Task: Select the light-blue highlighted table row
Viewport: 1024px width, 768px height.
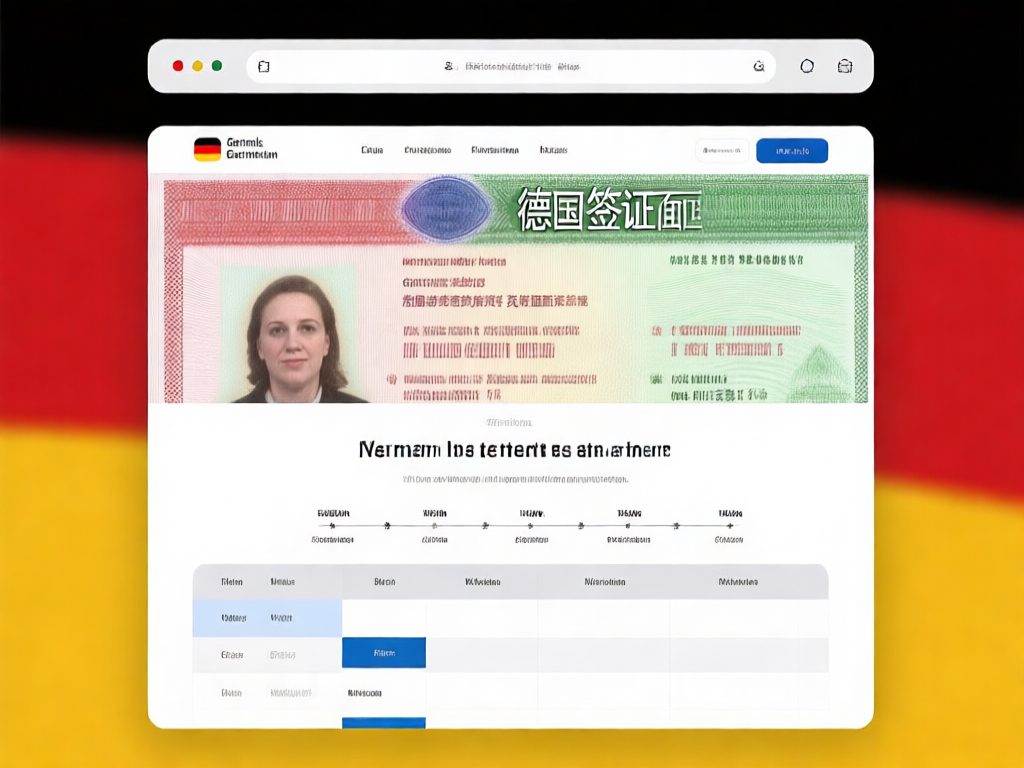Action: pyautogui.click(x=267, y=618)
